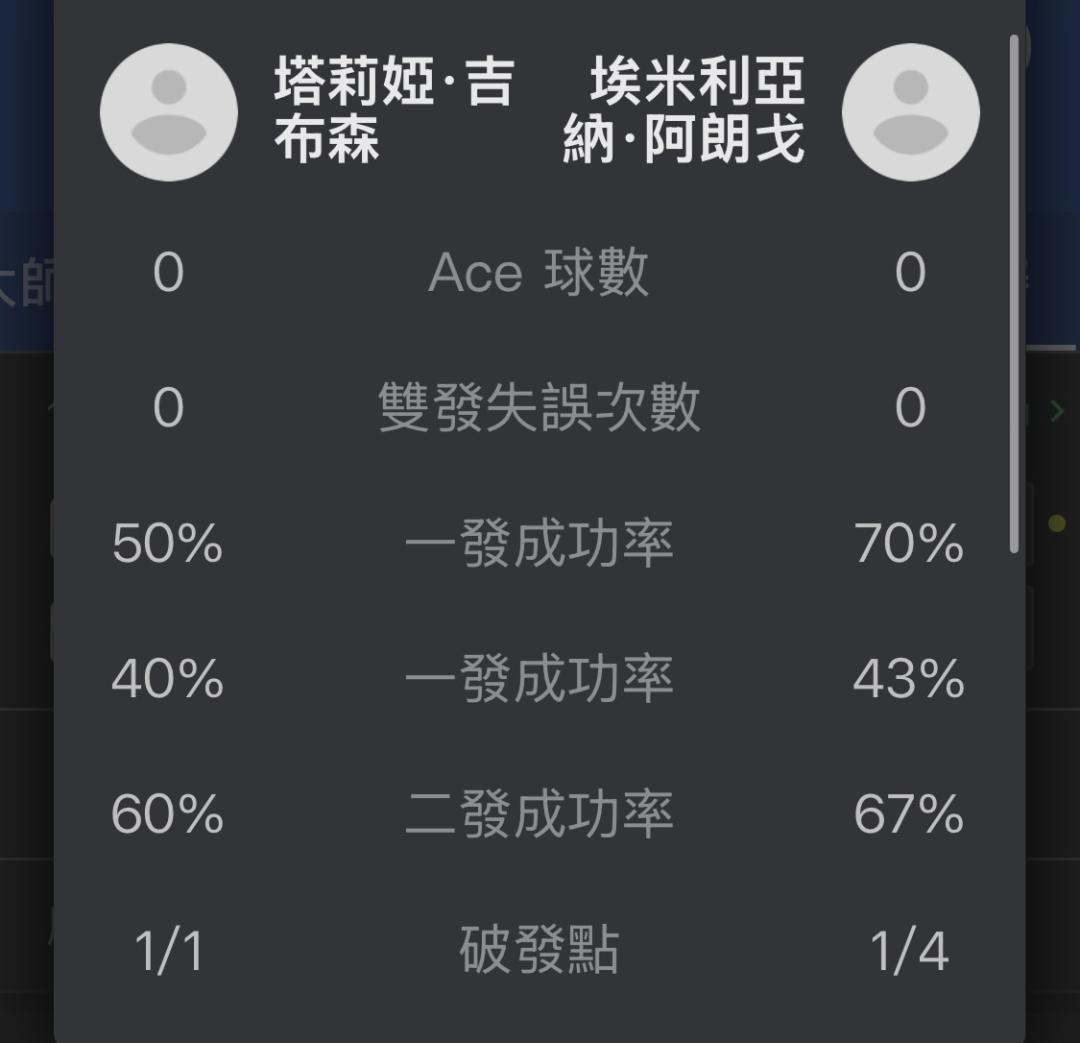Click the 1/4 break point value
Image resolution: width=1080 pixels, height=1043 pixels.
click(x=909, y=950)
